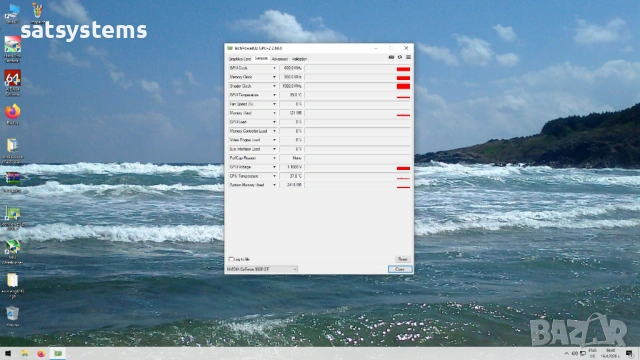Click the GPU-Z title bar app icon
The image size is (640, 360).
(x=230, y=48)
